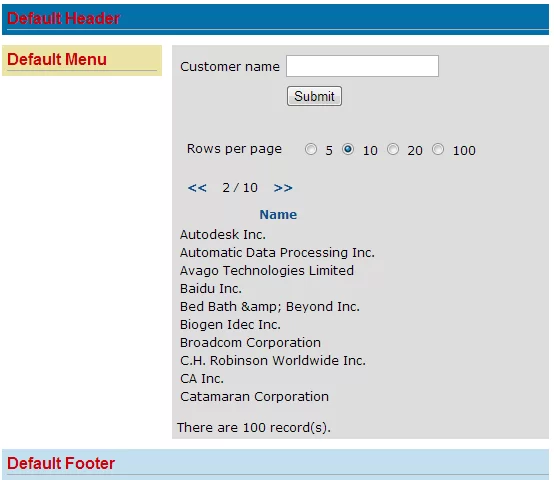Click the Autodesk Inc. row

223,235
